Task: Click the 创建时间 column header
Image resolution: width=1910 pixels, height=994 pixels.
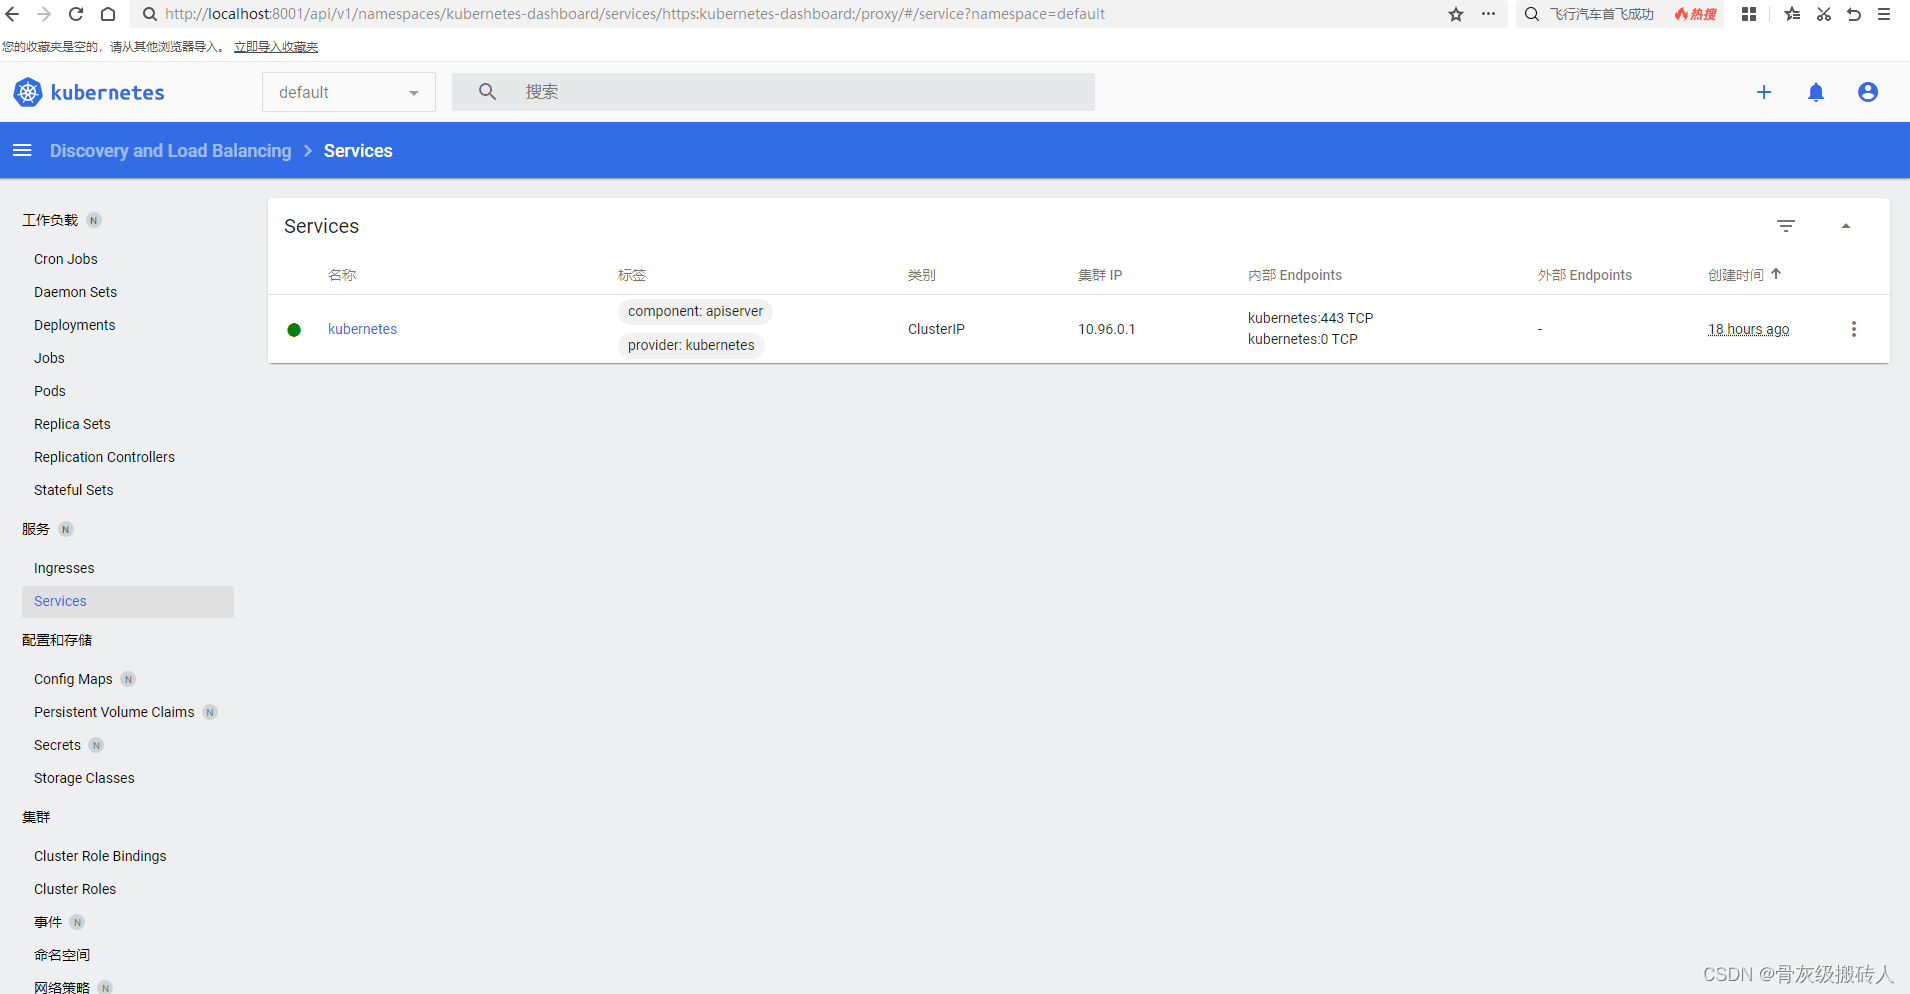Action: pos(1736,275)
